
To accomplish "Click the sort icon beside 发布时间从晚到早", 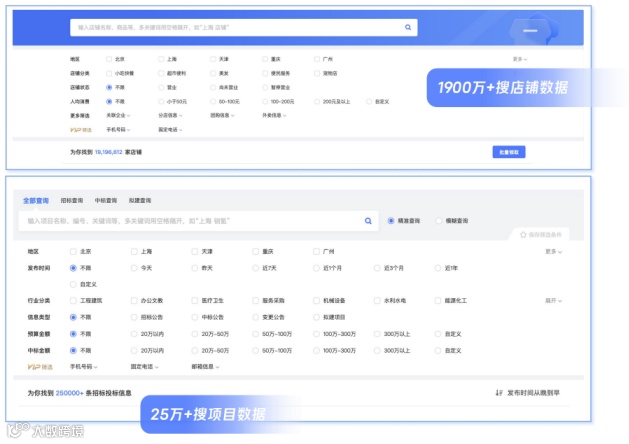I will click(499, 393).
